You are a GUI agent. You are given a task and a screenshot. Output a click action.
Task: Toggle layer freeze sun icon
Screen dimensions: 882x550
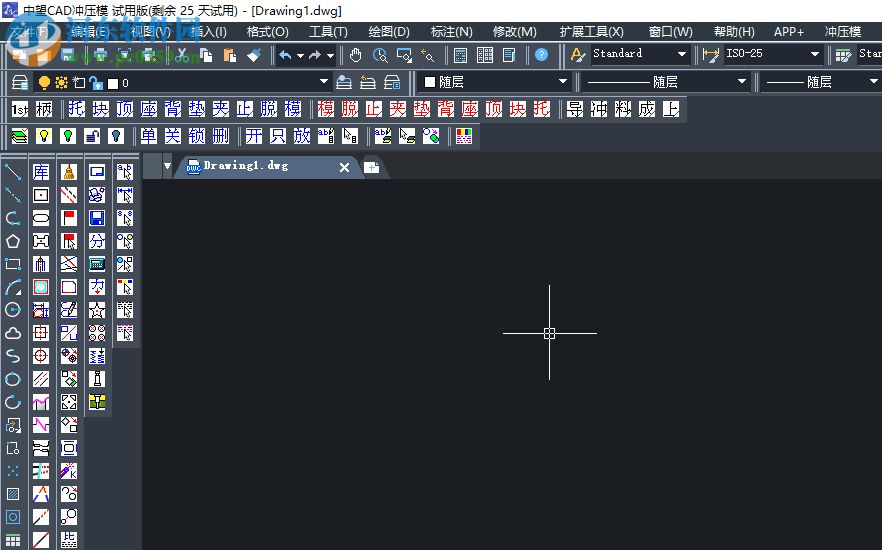point(61,83)
